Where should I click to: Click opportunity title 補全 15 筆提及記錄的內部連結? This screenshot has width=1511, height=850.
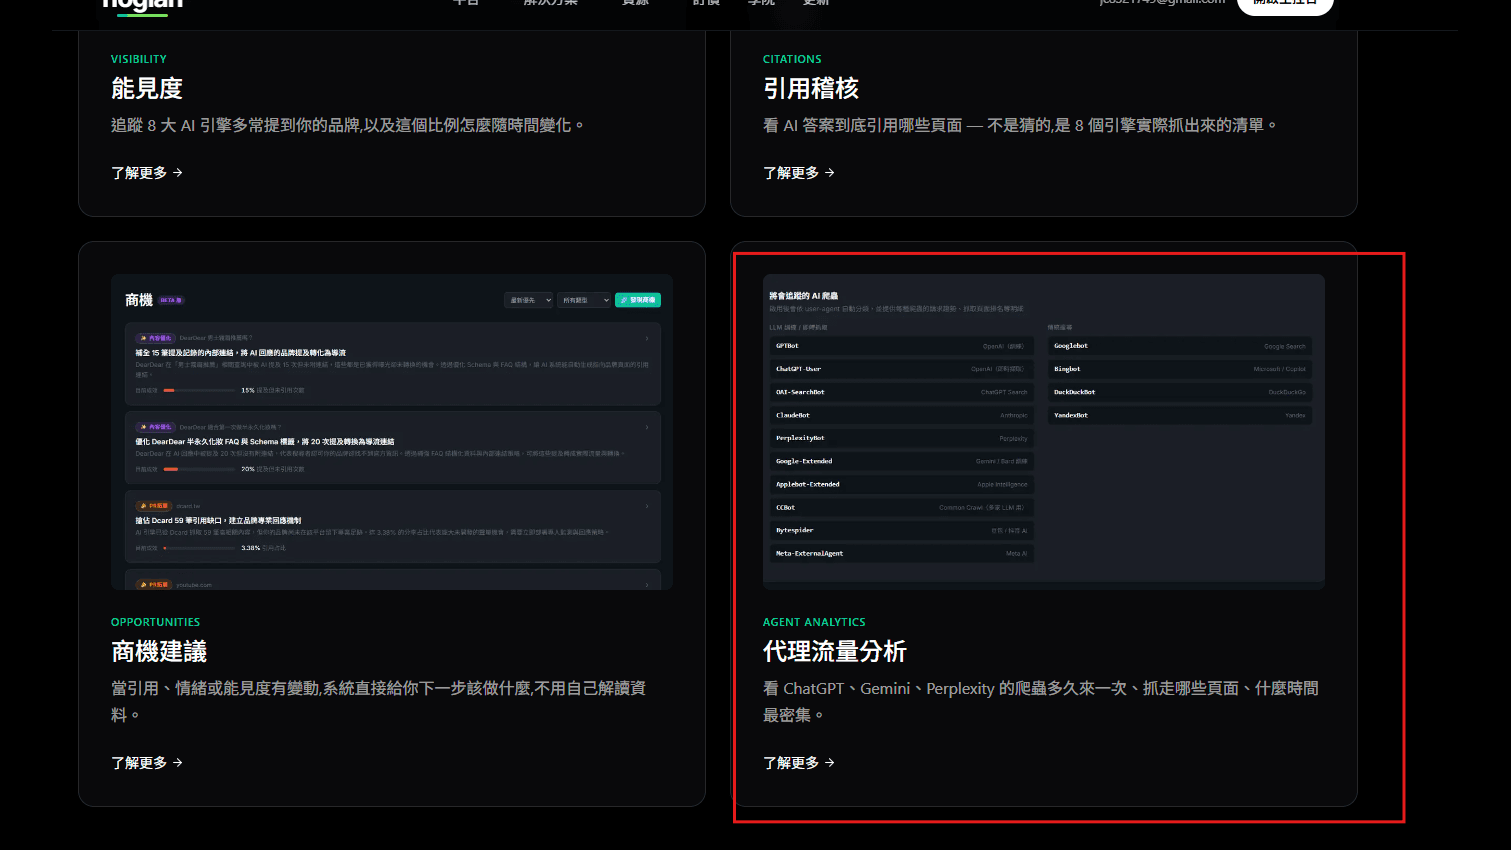pyautogui.click(x=241, y=353)
